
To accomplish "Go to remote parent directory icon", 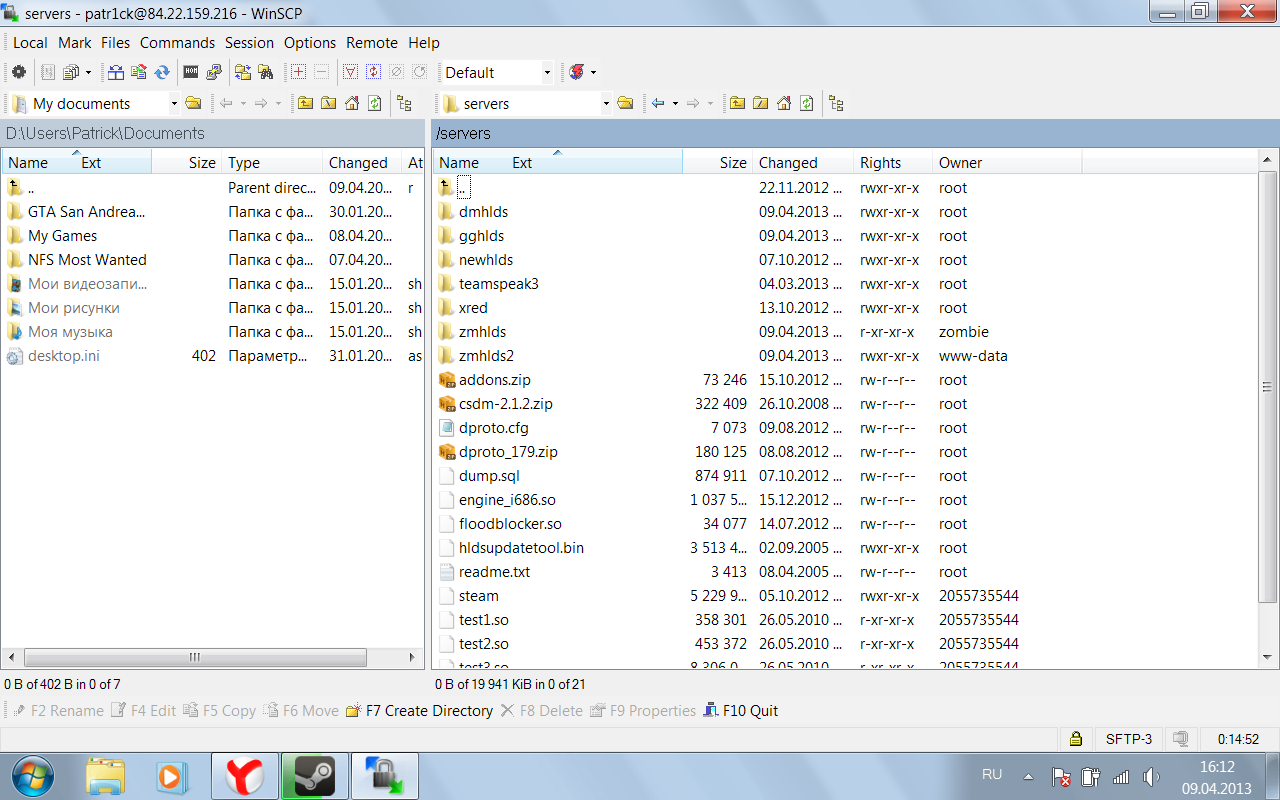I will coord(737,103).
